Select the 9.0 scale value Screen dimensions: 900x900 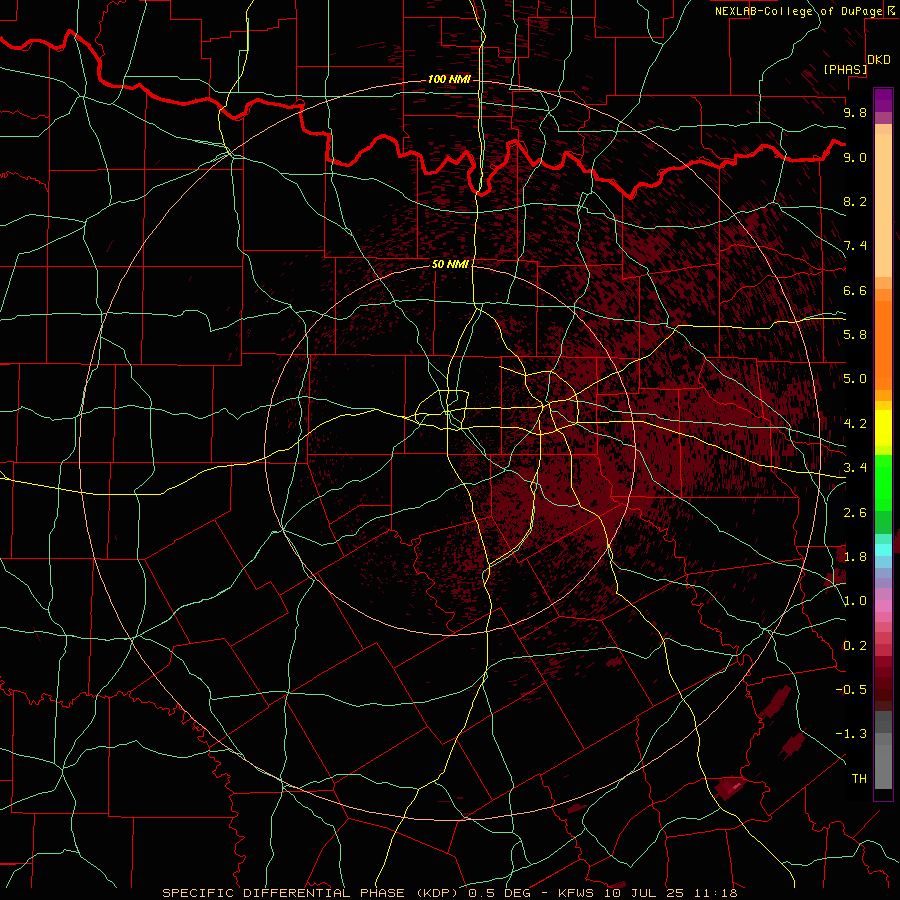tap(855, 157)
